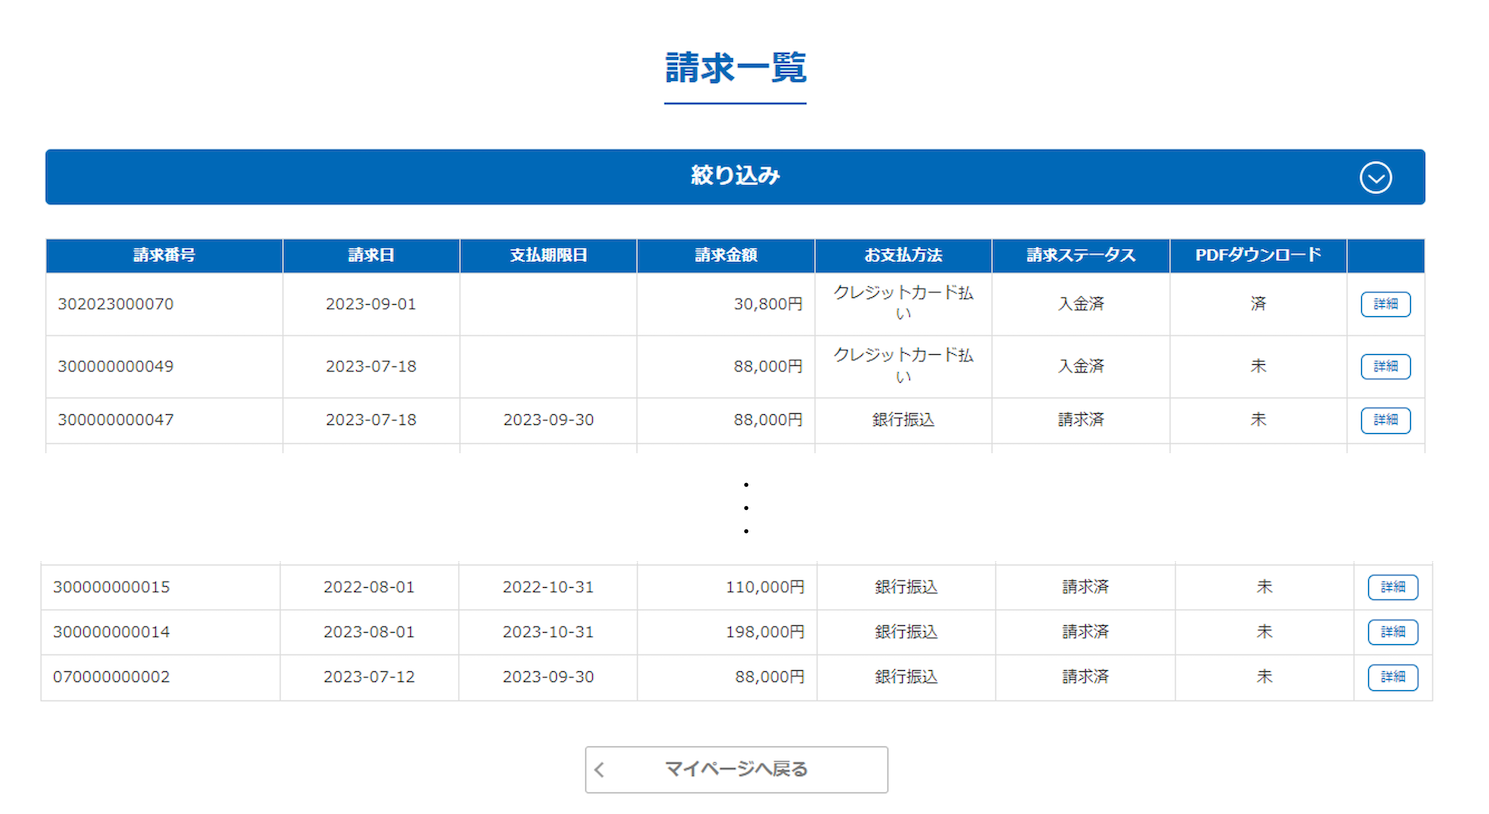Open 詳細 for invoice 300000000014
This screenshot has height=814, width=1489.
[x=1392, y=632]
